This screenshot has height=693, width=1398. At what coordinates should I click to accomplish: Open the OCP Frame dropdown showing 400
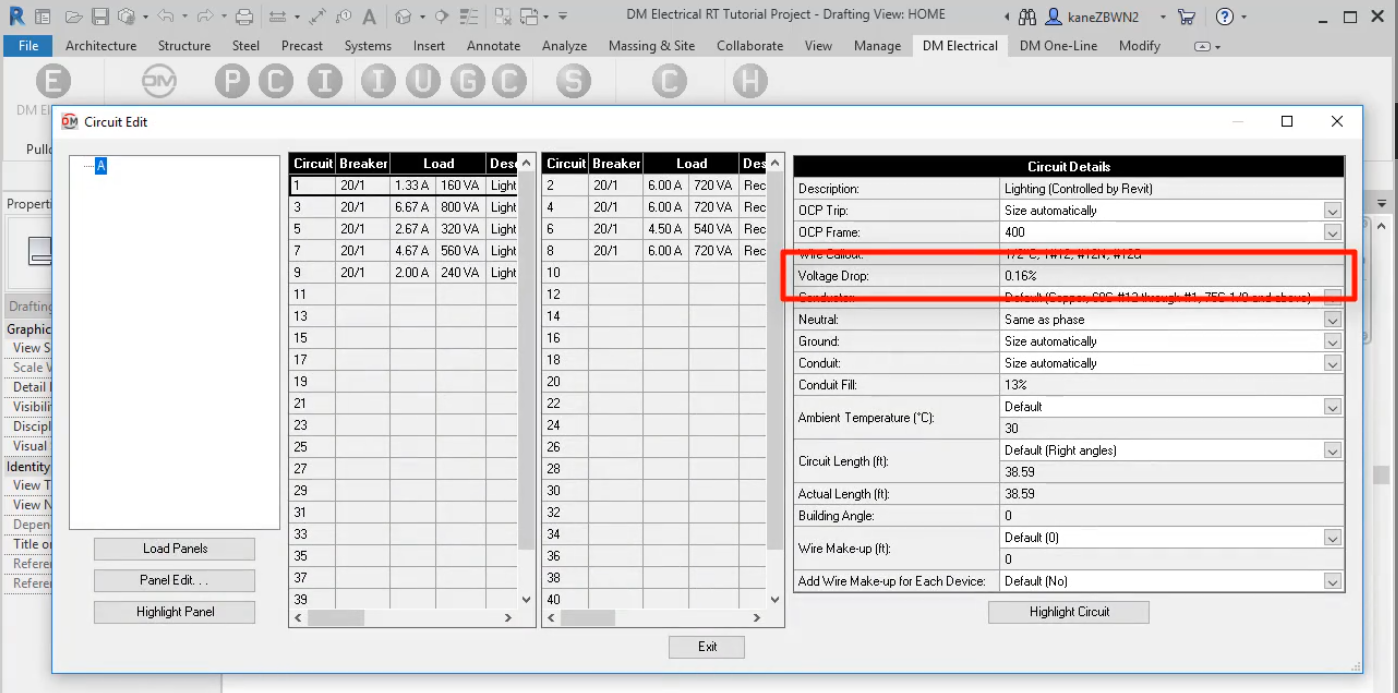coord(1332,233)
